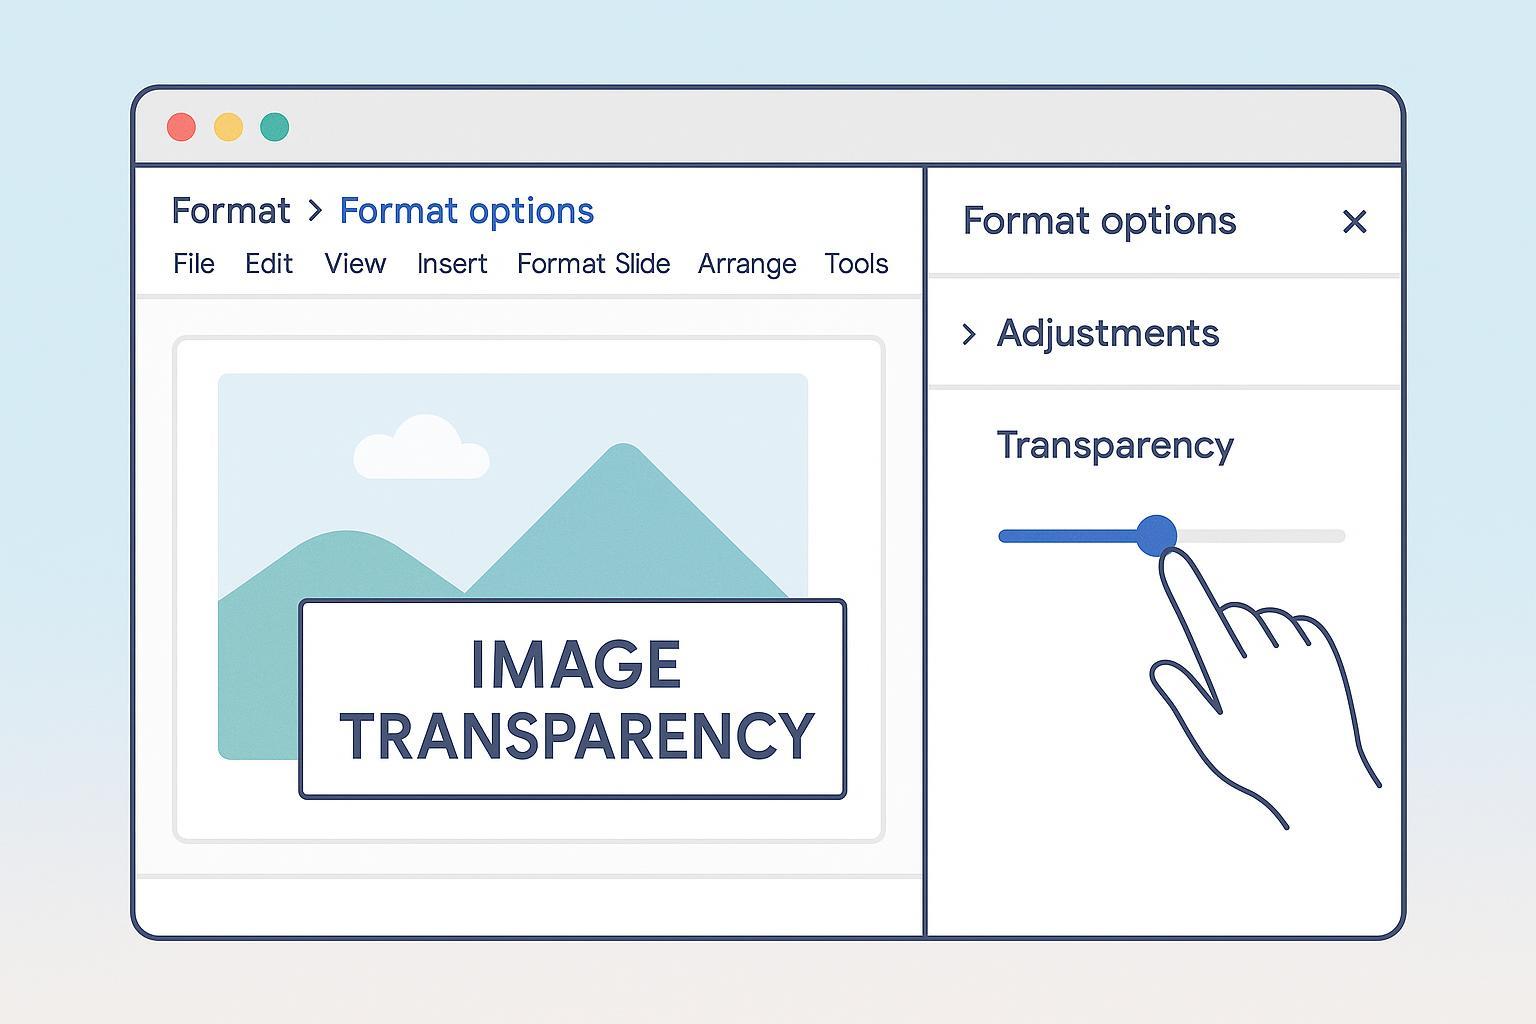Click the Adjustments section heading text

coord(1107,333)
